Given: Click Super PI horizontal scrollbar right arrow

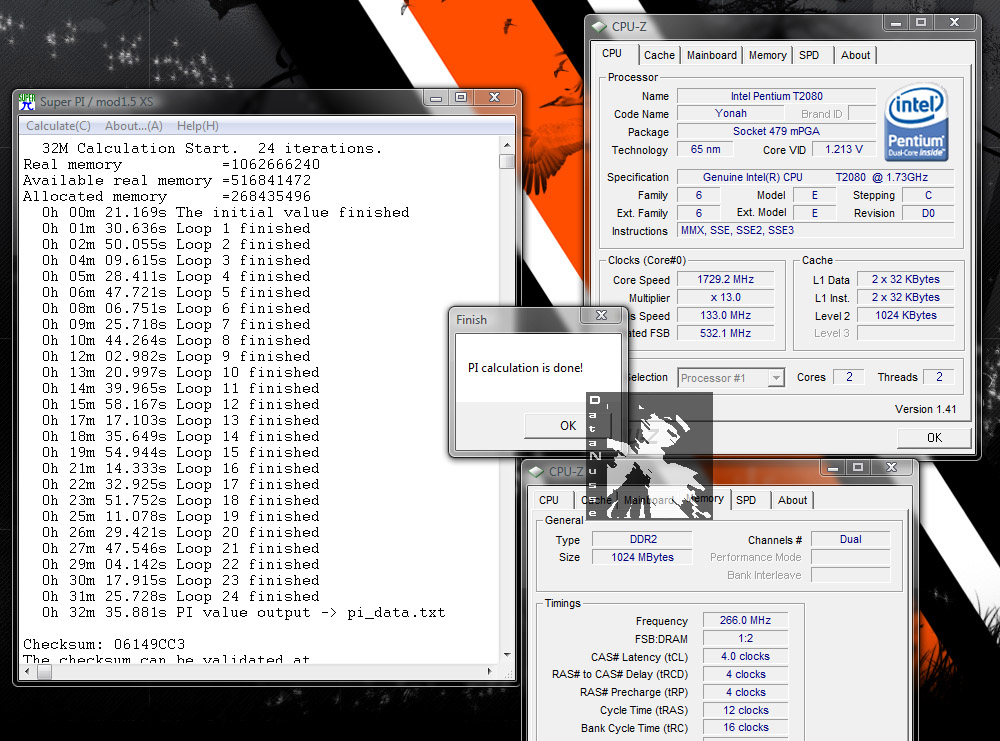Looking at the screenshot, I should coord(490,671).
